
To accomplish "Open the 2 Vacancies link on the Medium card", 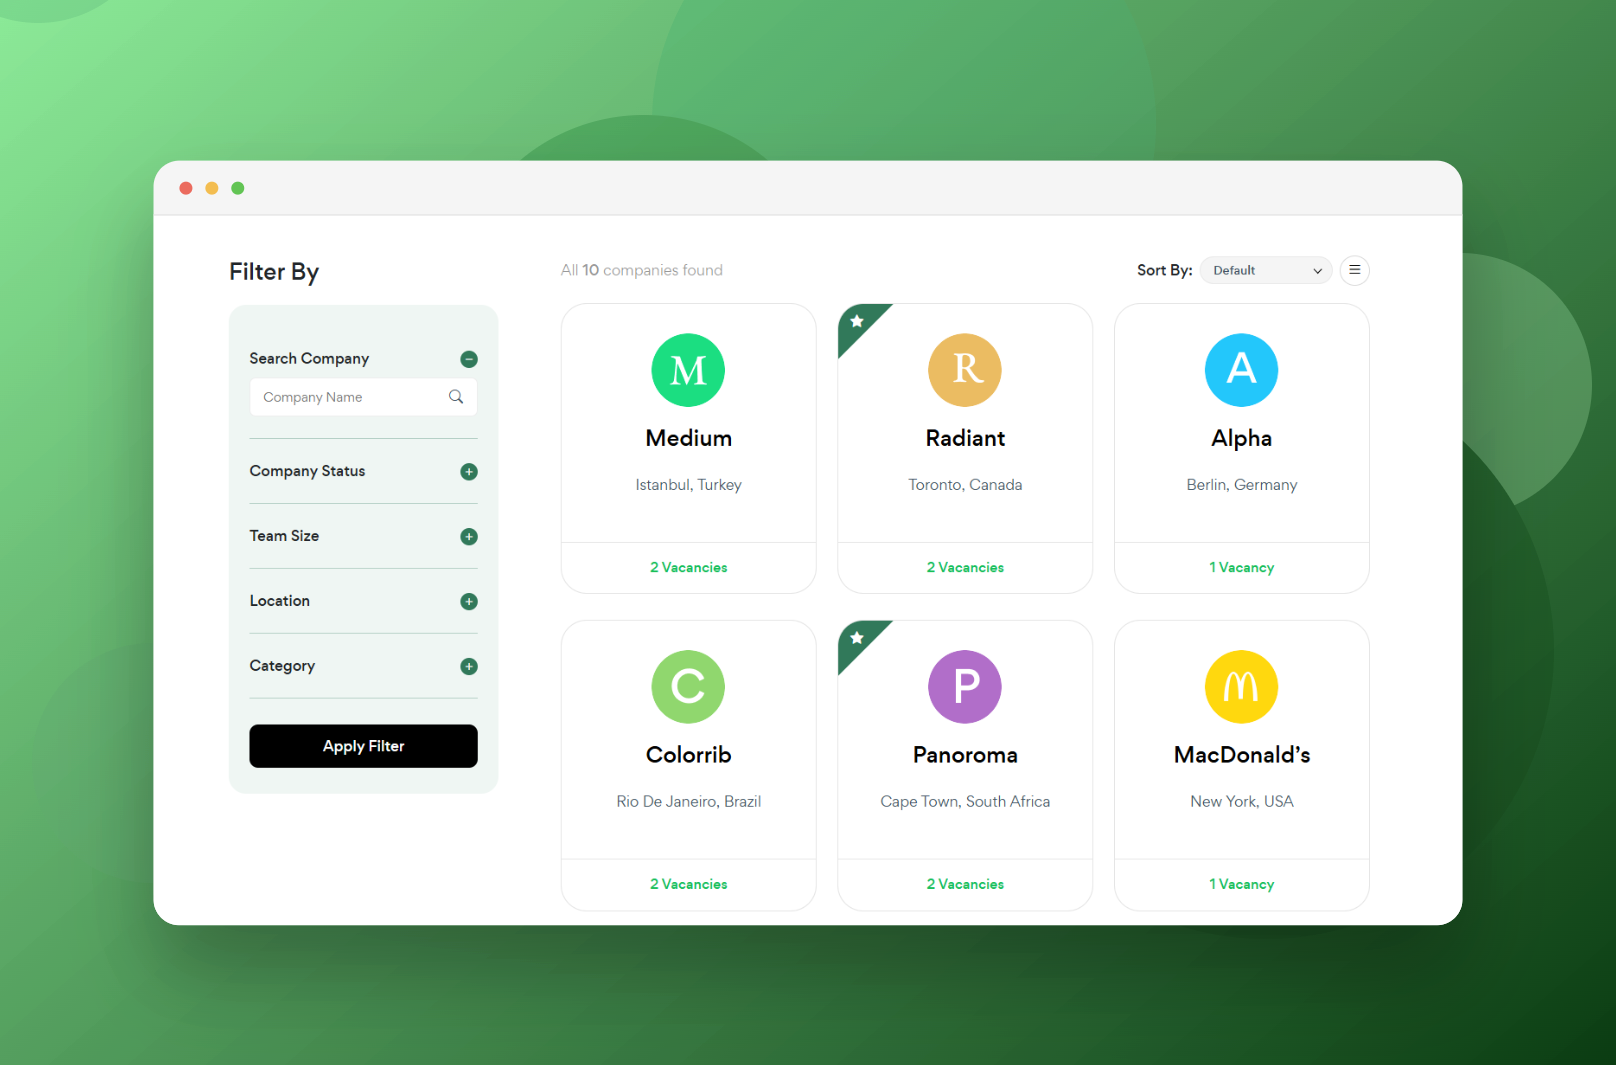I will click(688, 567).
